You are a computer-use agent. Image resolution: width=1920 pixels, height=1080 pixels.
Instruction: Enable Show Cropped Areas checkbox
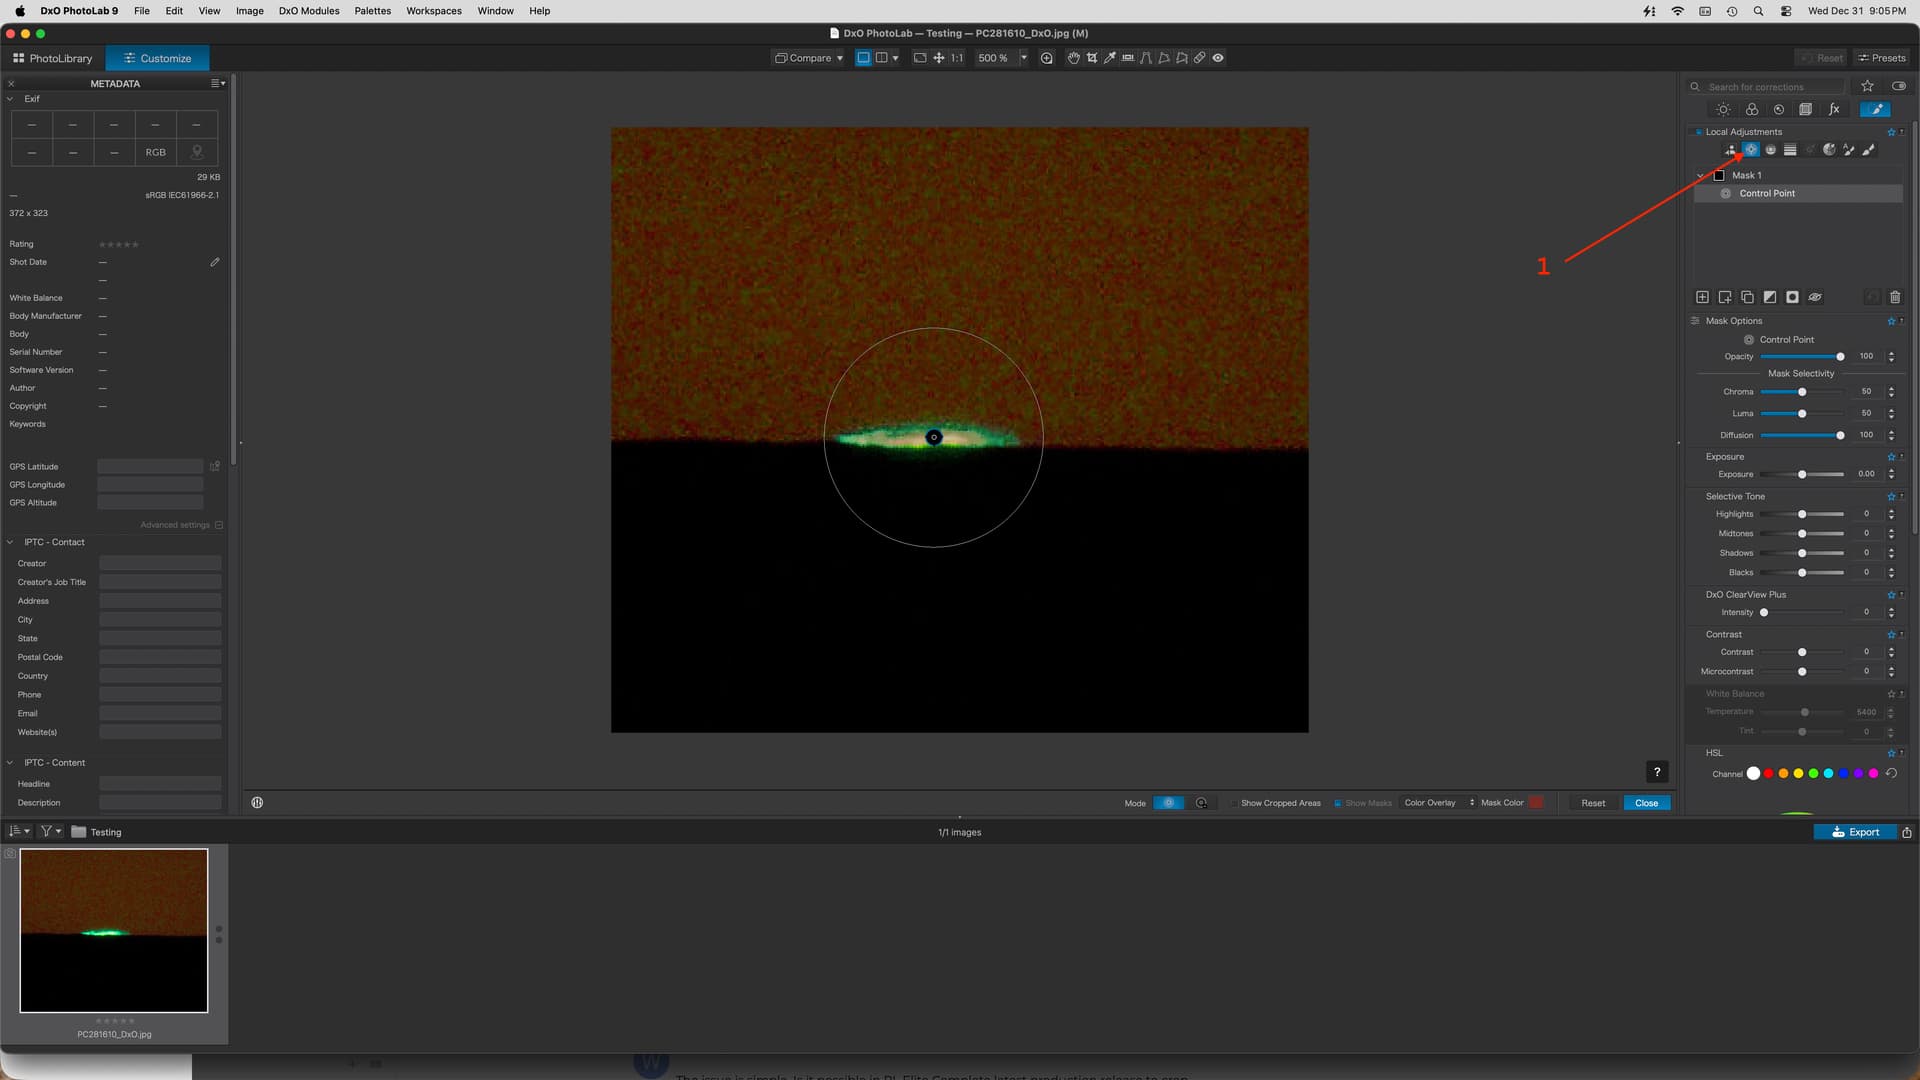(1234, 803)
